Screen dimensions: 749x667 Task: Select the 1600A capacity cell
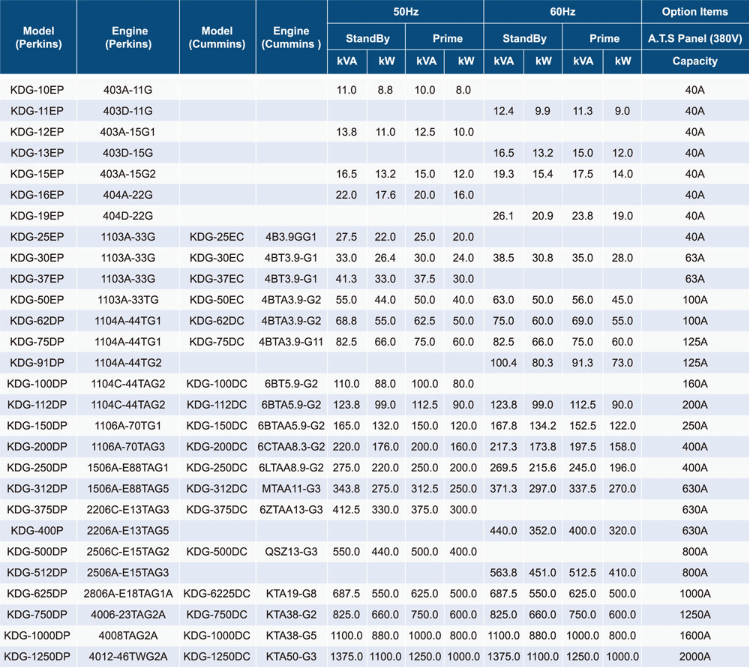pyautogui.click(x=695, y=636)
